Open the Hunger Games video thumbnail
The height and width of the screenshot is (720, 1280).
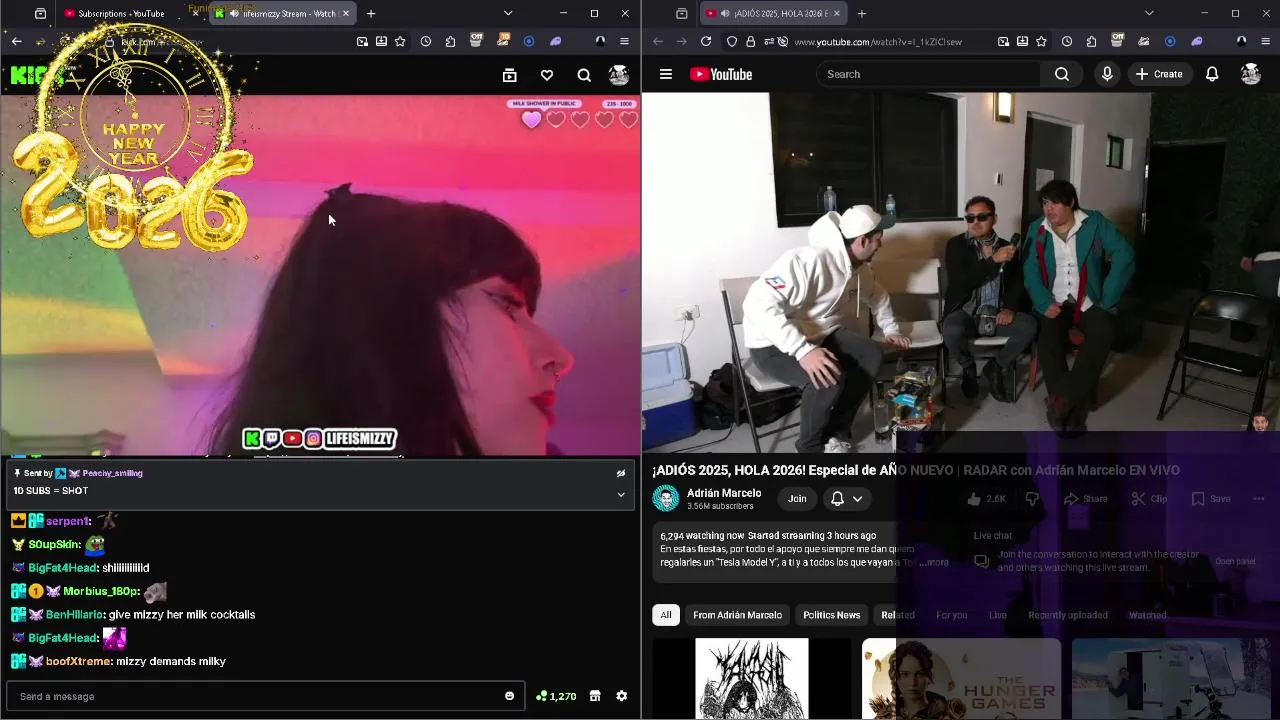tap(961, 679)
